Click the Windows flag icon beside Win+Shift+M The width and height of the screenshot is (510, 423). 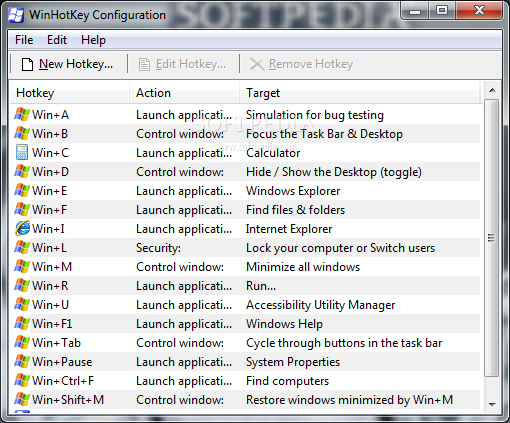22,400
